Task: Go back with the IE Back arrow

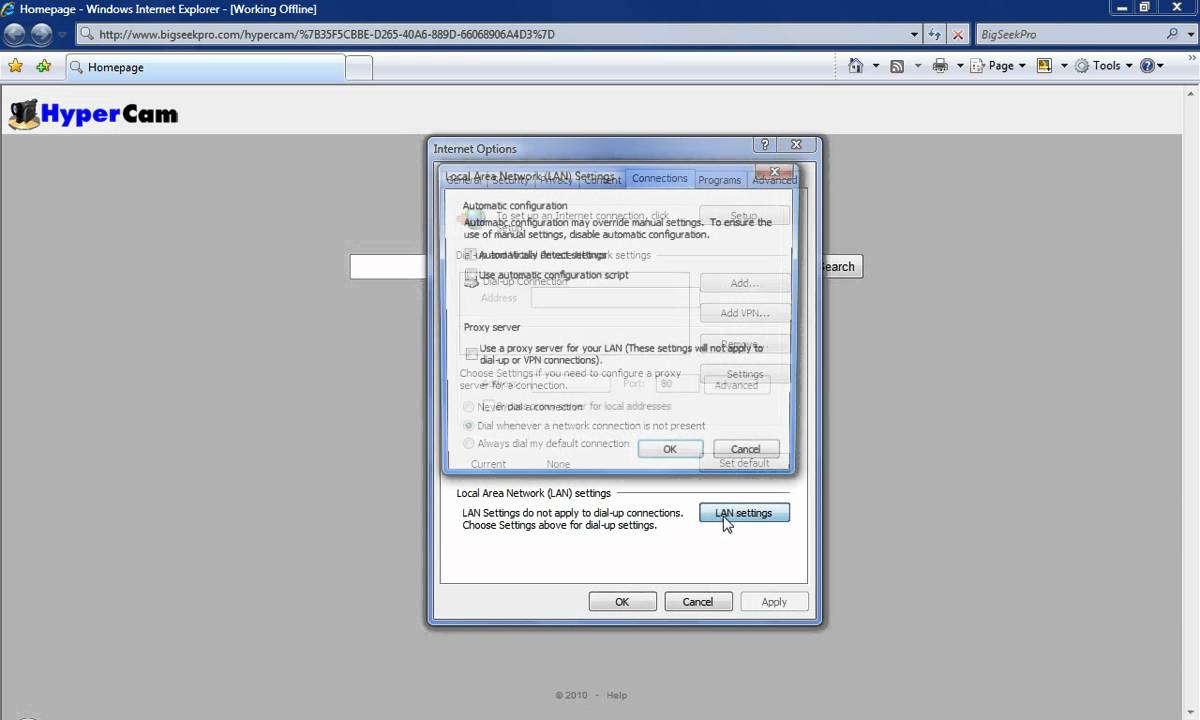Action: click(15, 34)
